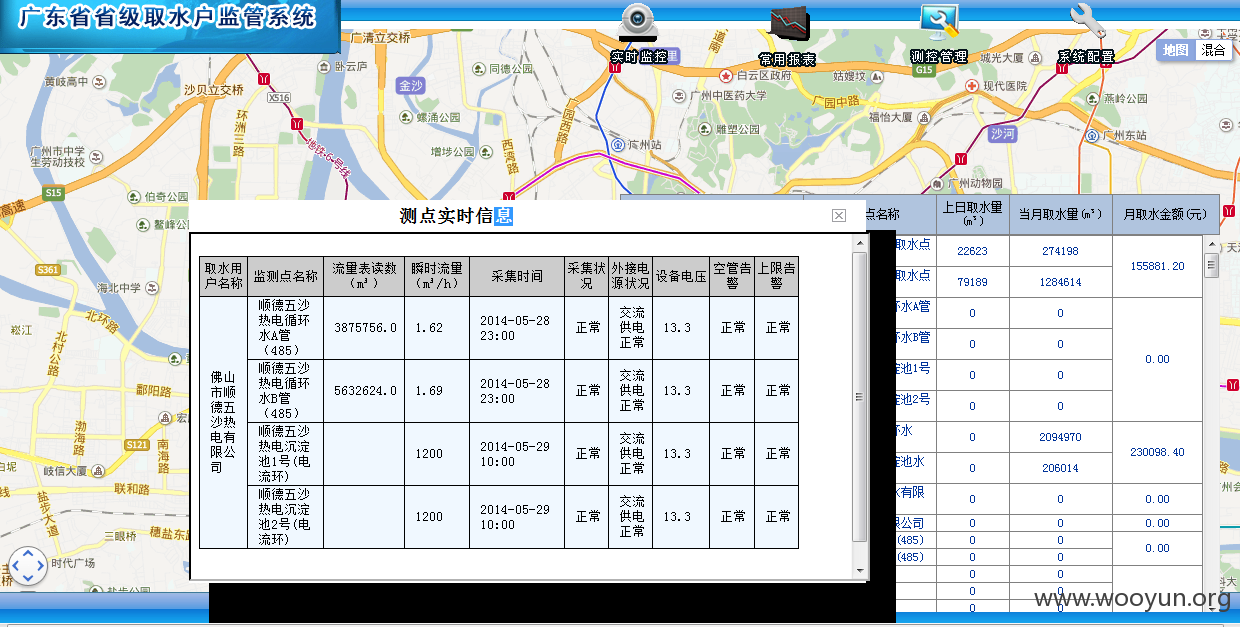Click the 广州站 railway marker
The image size is (1240, 627).
(x=620, y=144)
